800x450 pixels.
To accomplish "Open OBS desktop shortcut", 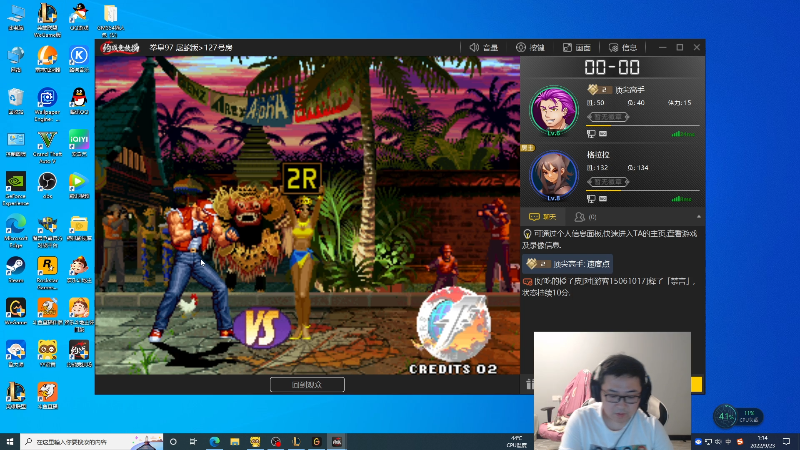I will 47,185.
